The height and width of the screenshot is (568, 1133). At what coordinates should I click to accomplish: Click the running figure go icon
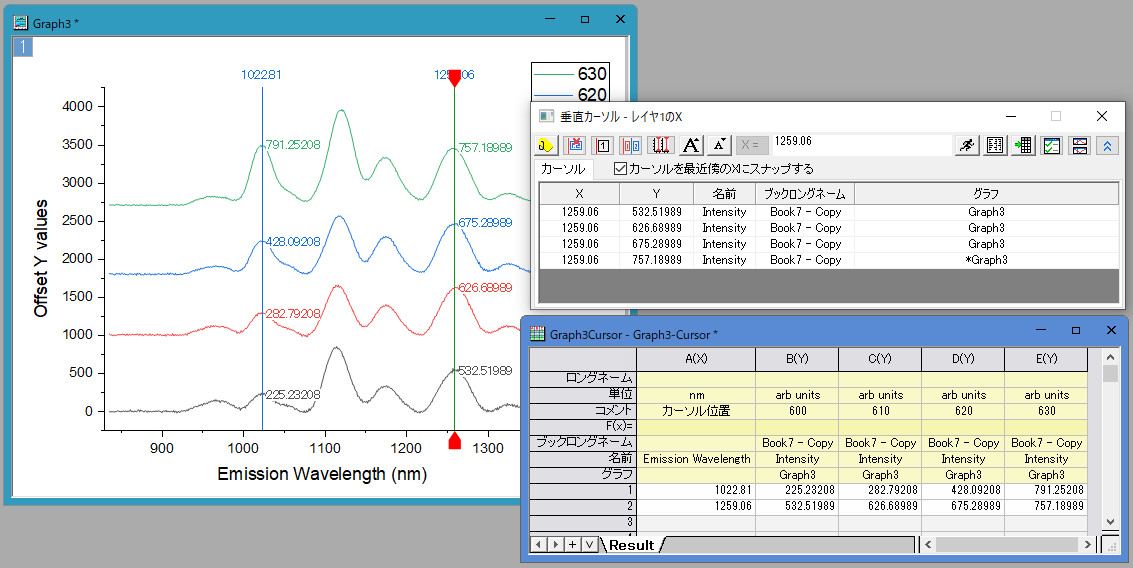tap(966, 146)
